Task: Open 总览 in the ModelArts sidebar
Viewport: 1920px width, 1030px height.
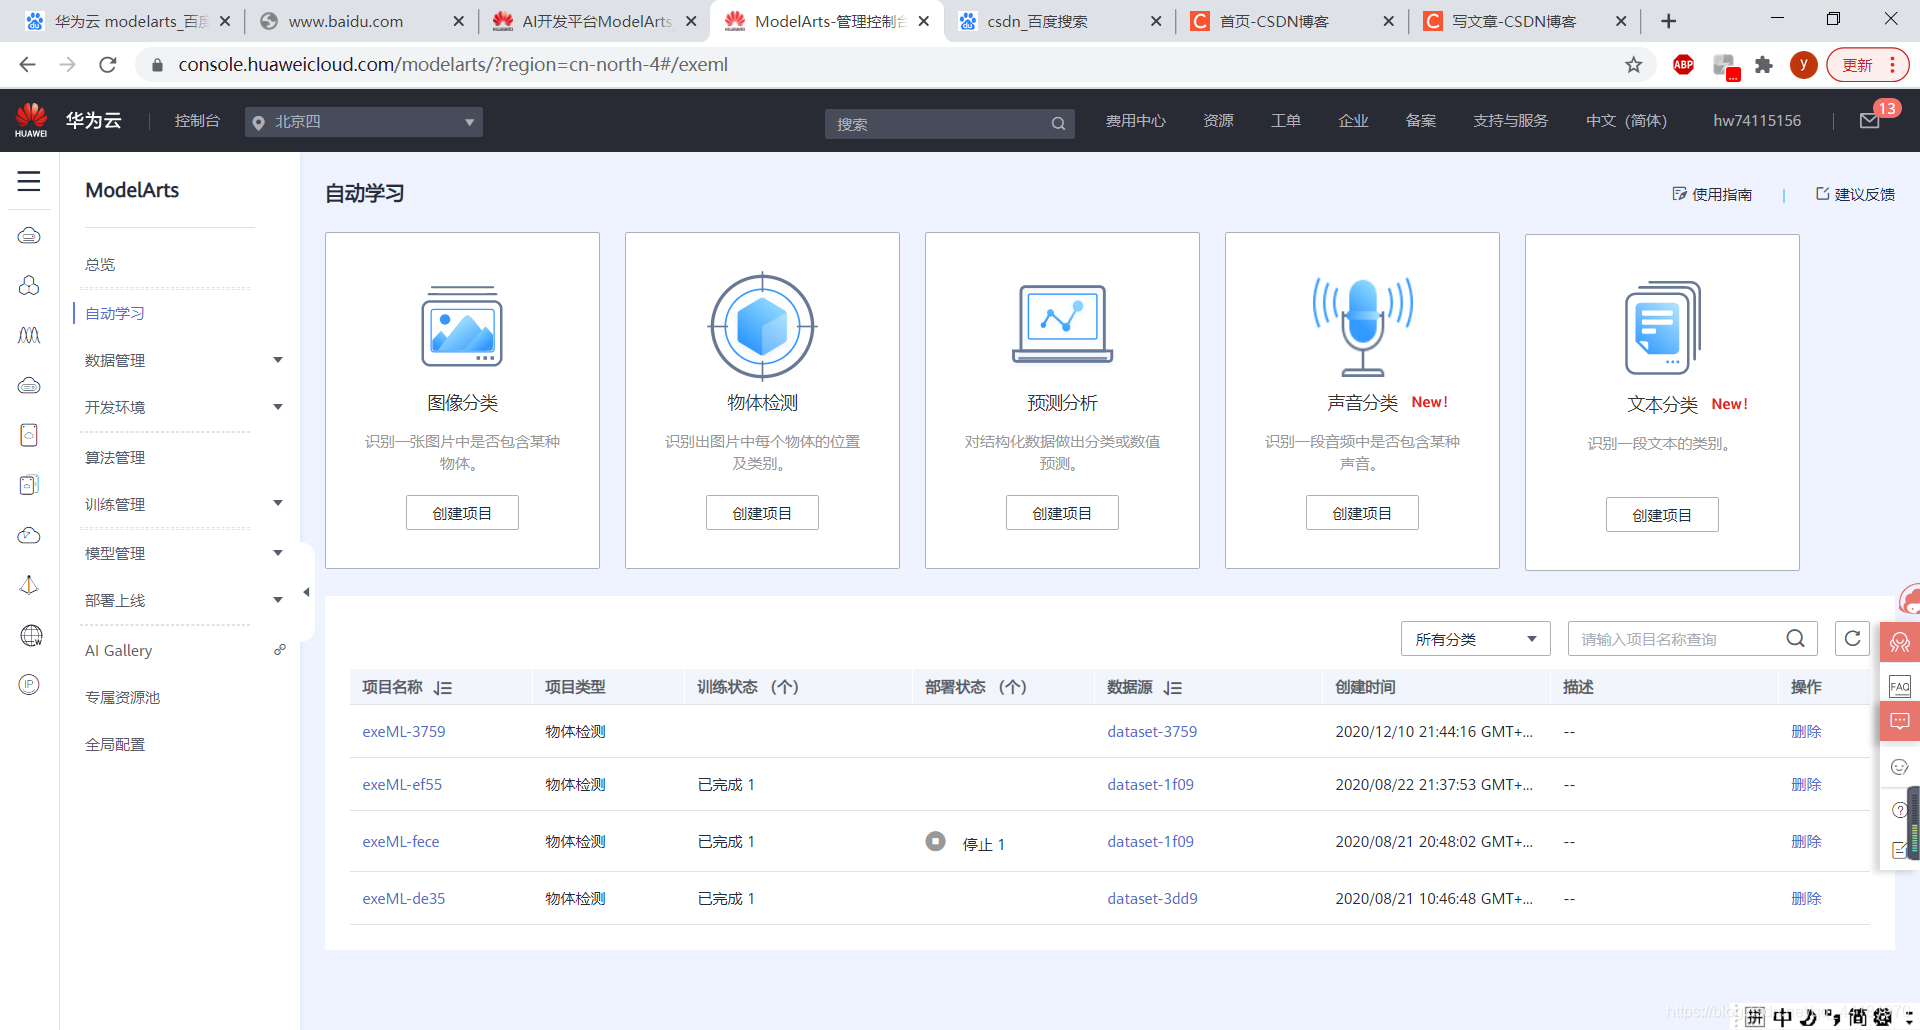Action: click(x=100, y=264)
